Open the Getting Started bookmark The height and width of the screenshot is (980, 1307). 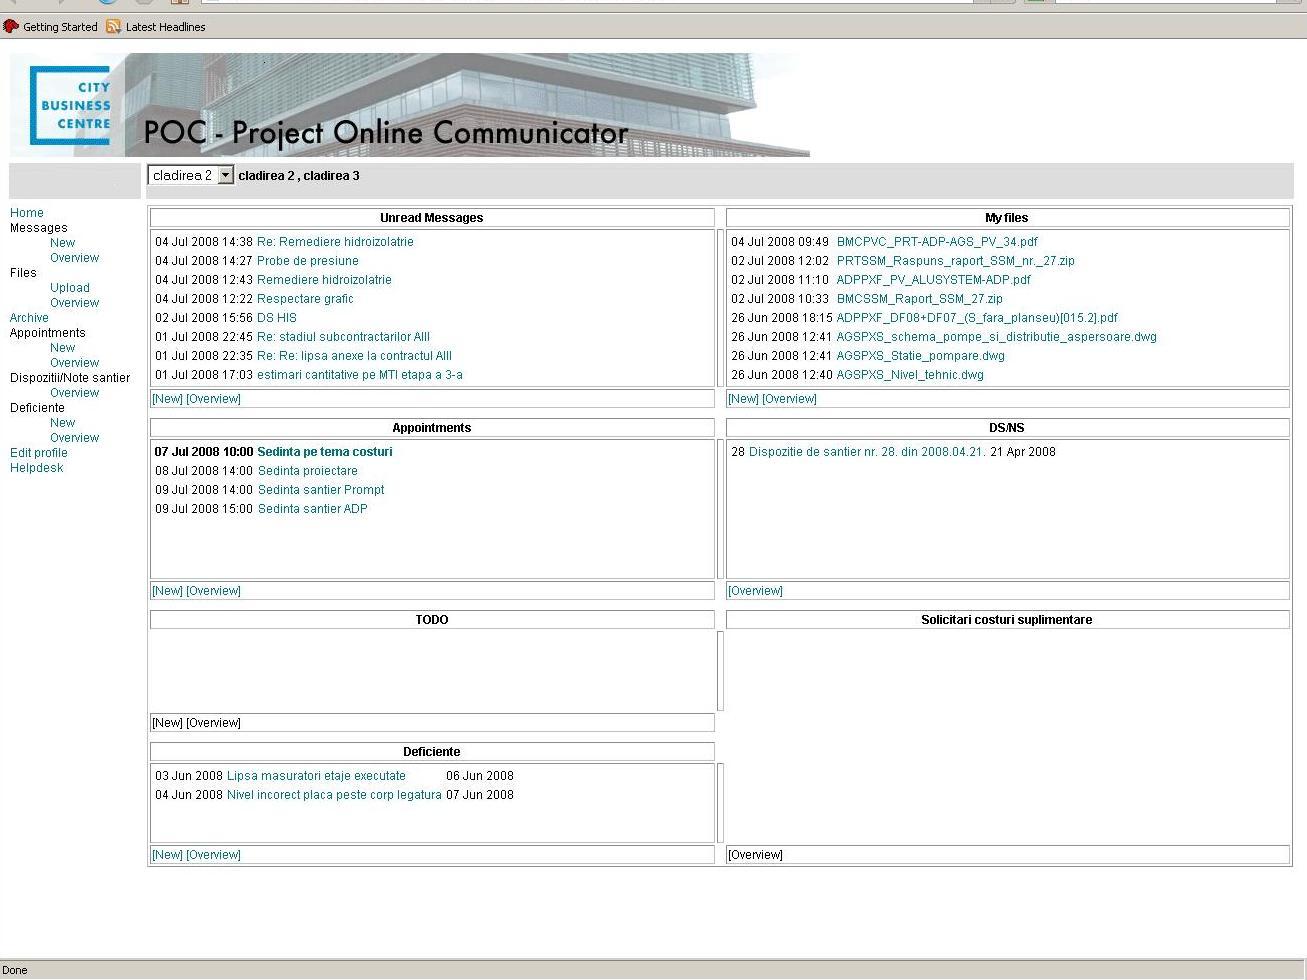pos(51,27)
